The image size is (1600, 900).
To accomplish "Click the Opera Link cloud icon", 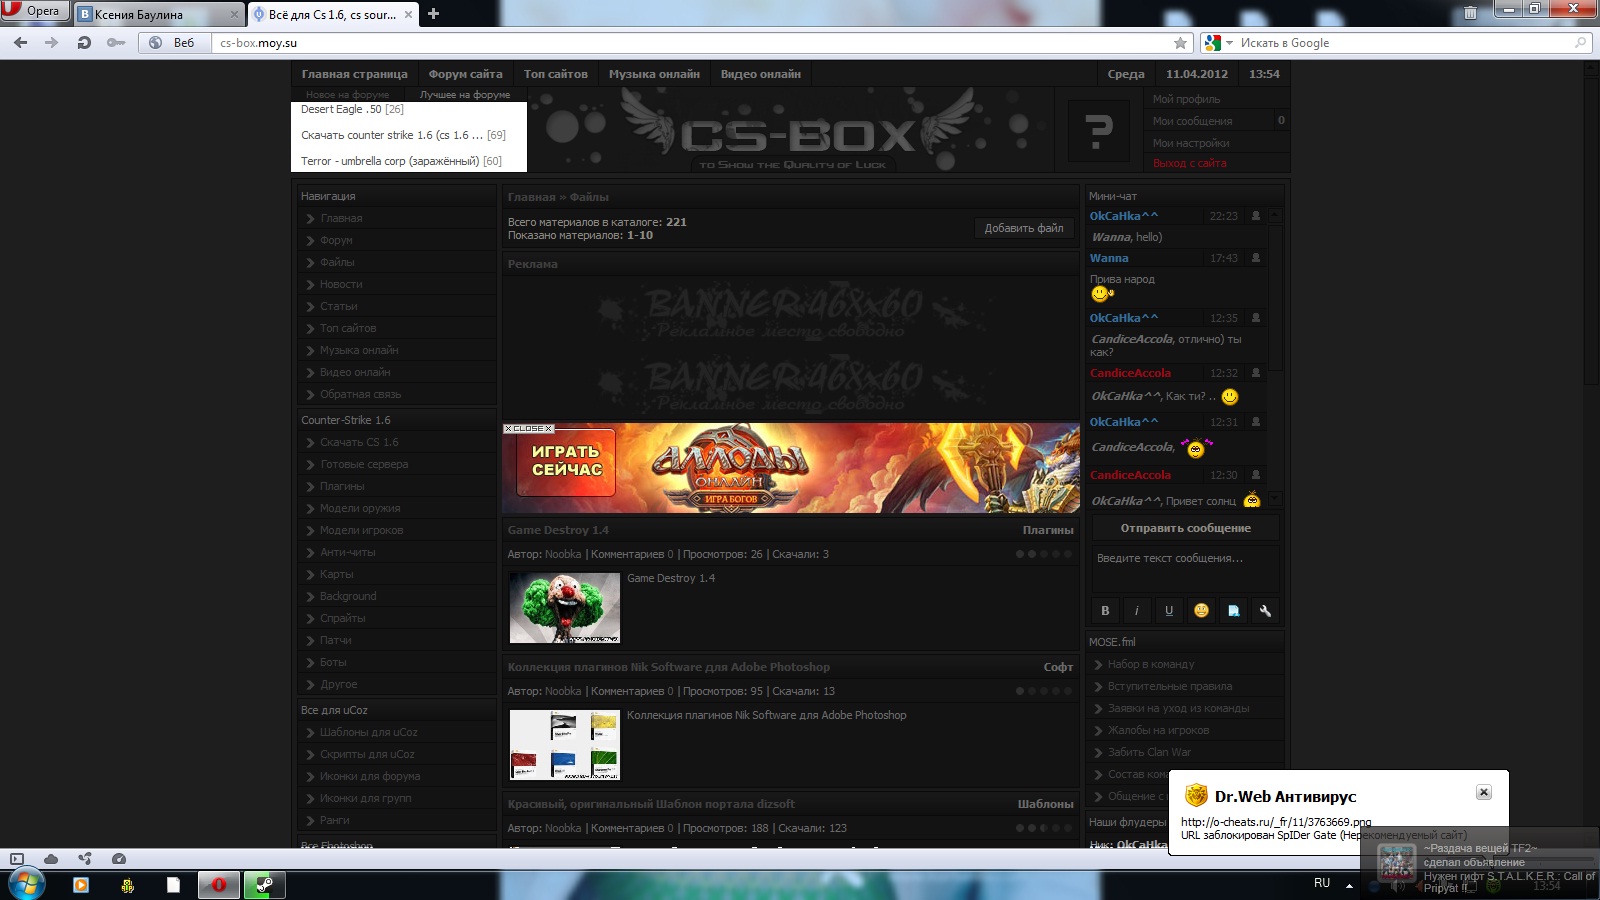I will click(x=51, y=859).
